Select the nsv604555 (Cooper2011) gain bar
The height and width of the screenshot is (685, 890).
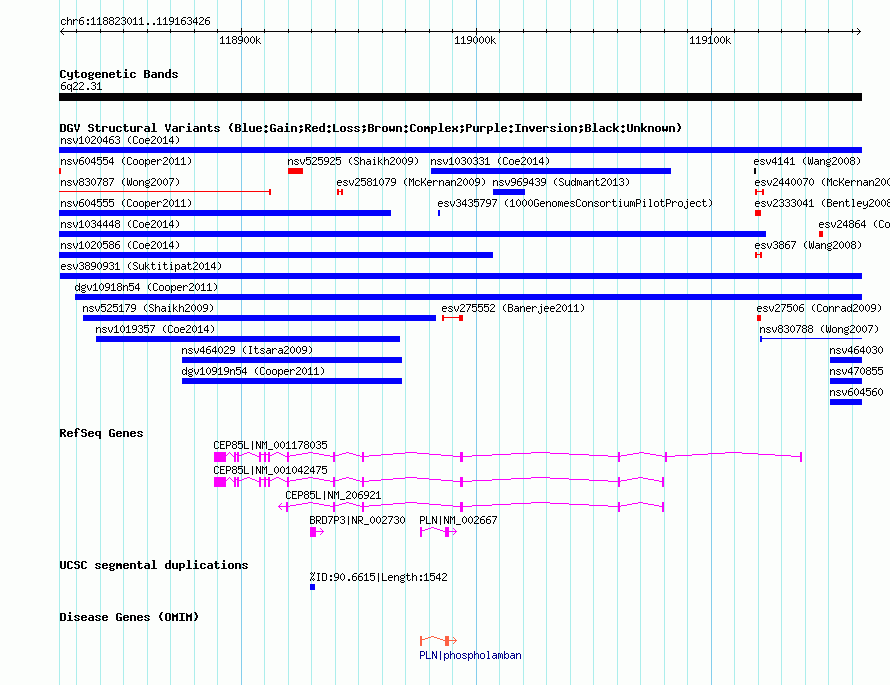click(x=225, y=213)
